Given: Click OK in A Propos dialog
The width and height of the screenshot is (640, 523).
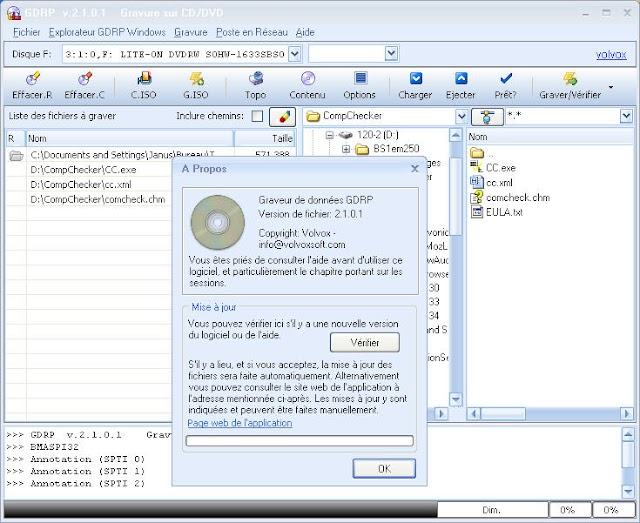Looking at the screenshot, I should pyautogui.click(x=384, y=468).
